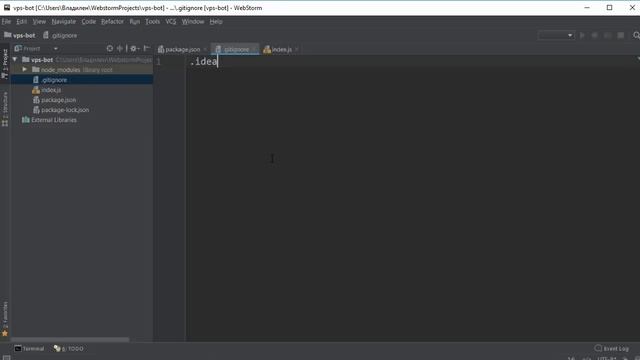This screenshot has width=640, height=360.
Task: Open the Navigate menu
Action: tap(64, 22)
